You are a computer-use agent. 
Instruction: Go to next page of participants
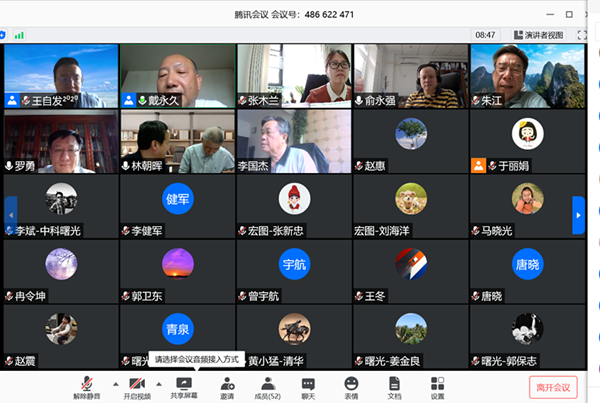point(578,214)
